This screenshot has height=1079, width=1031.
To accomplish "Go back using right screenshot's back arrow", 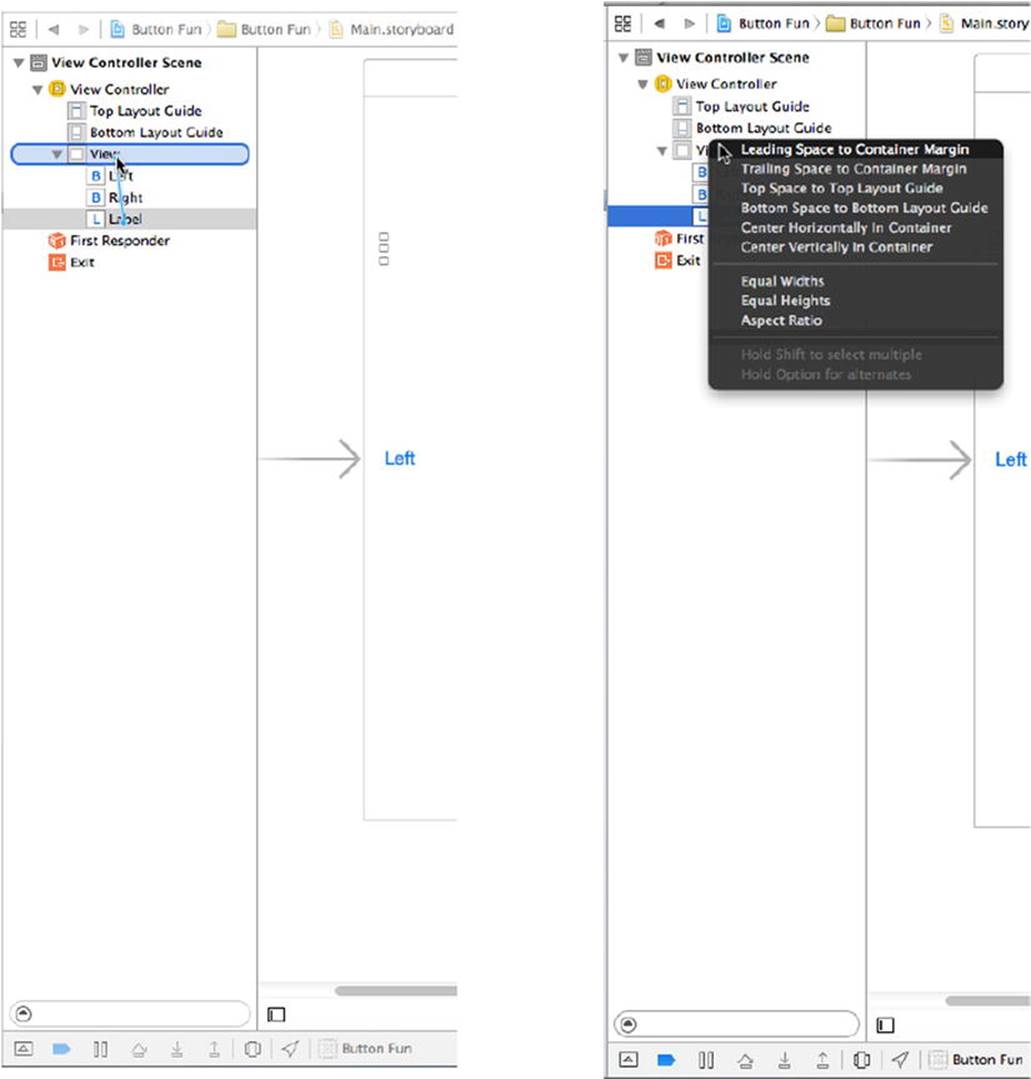I will [x=659, y=23].
